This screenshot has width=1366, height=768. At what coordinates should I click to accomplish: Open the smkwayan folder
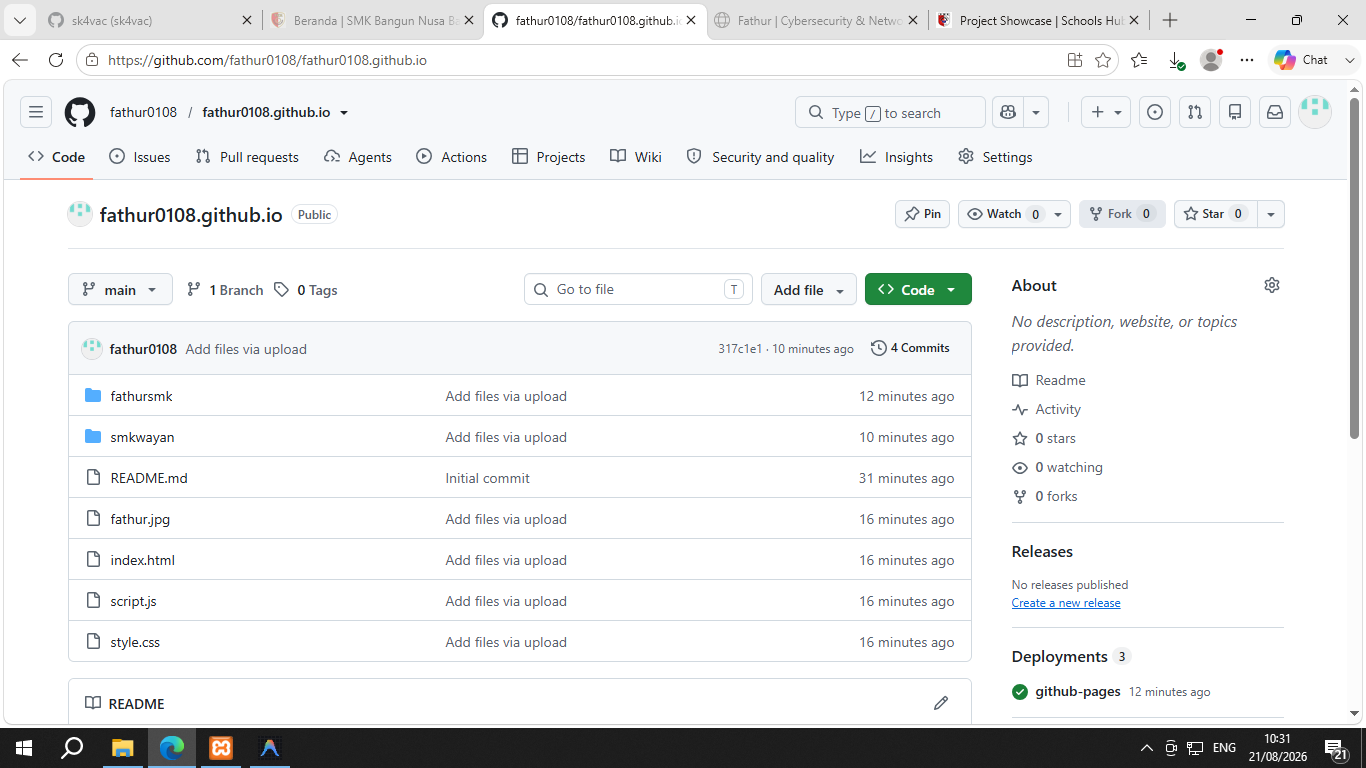[x=142, y=437]
